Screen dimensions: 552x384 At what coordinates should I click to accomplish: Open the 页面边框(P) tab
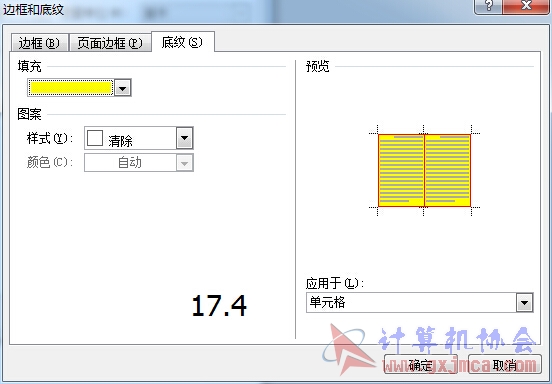point(110,43)
